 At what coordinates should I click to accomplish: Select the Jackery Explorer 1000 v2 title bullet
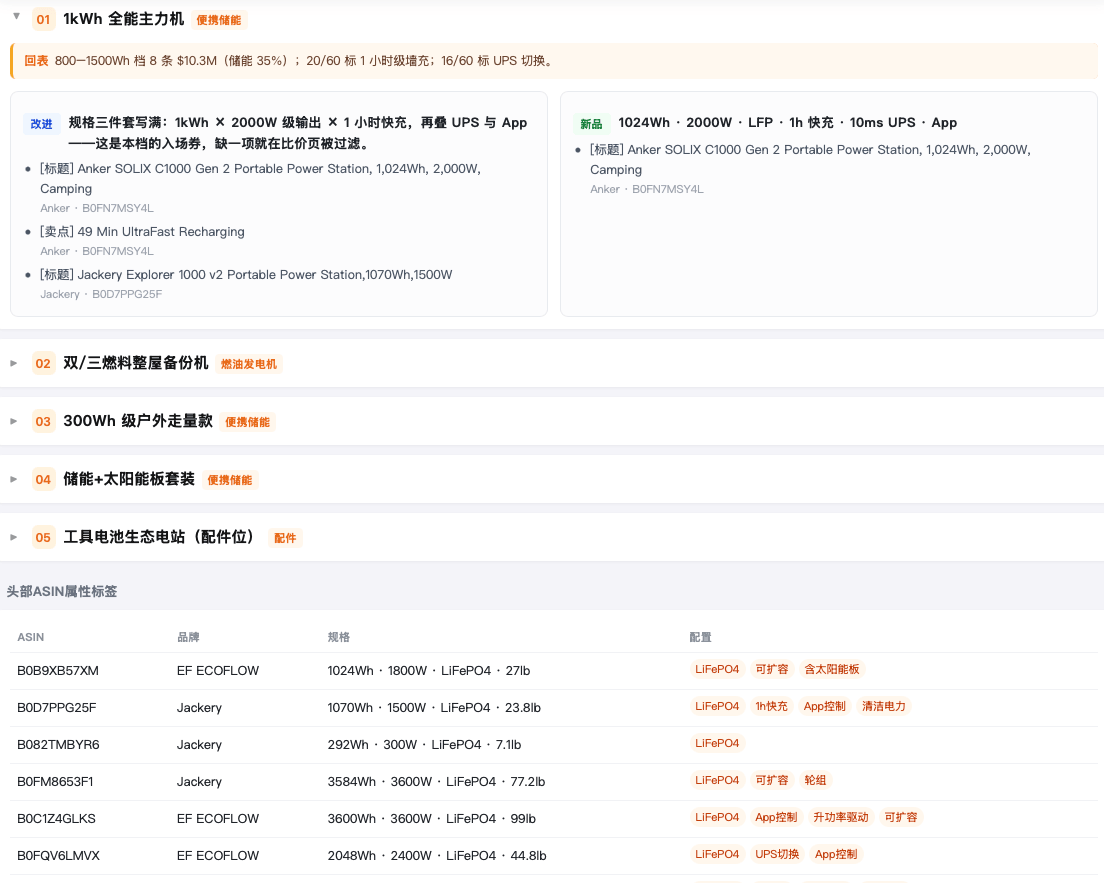(x=246, y=275)
